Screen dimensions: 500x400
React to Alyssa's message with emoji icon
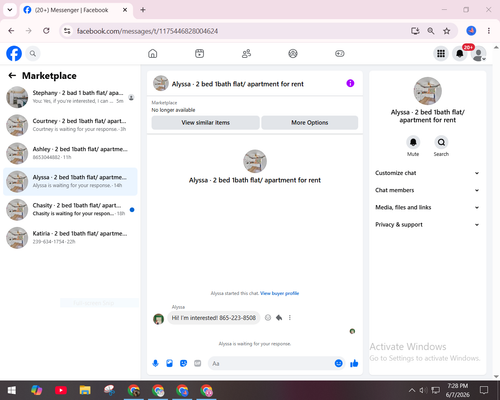(268, 318)
